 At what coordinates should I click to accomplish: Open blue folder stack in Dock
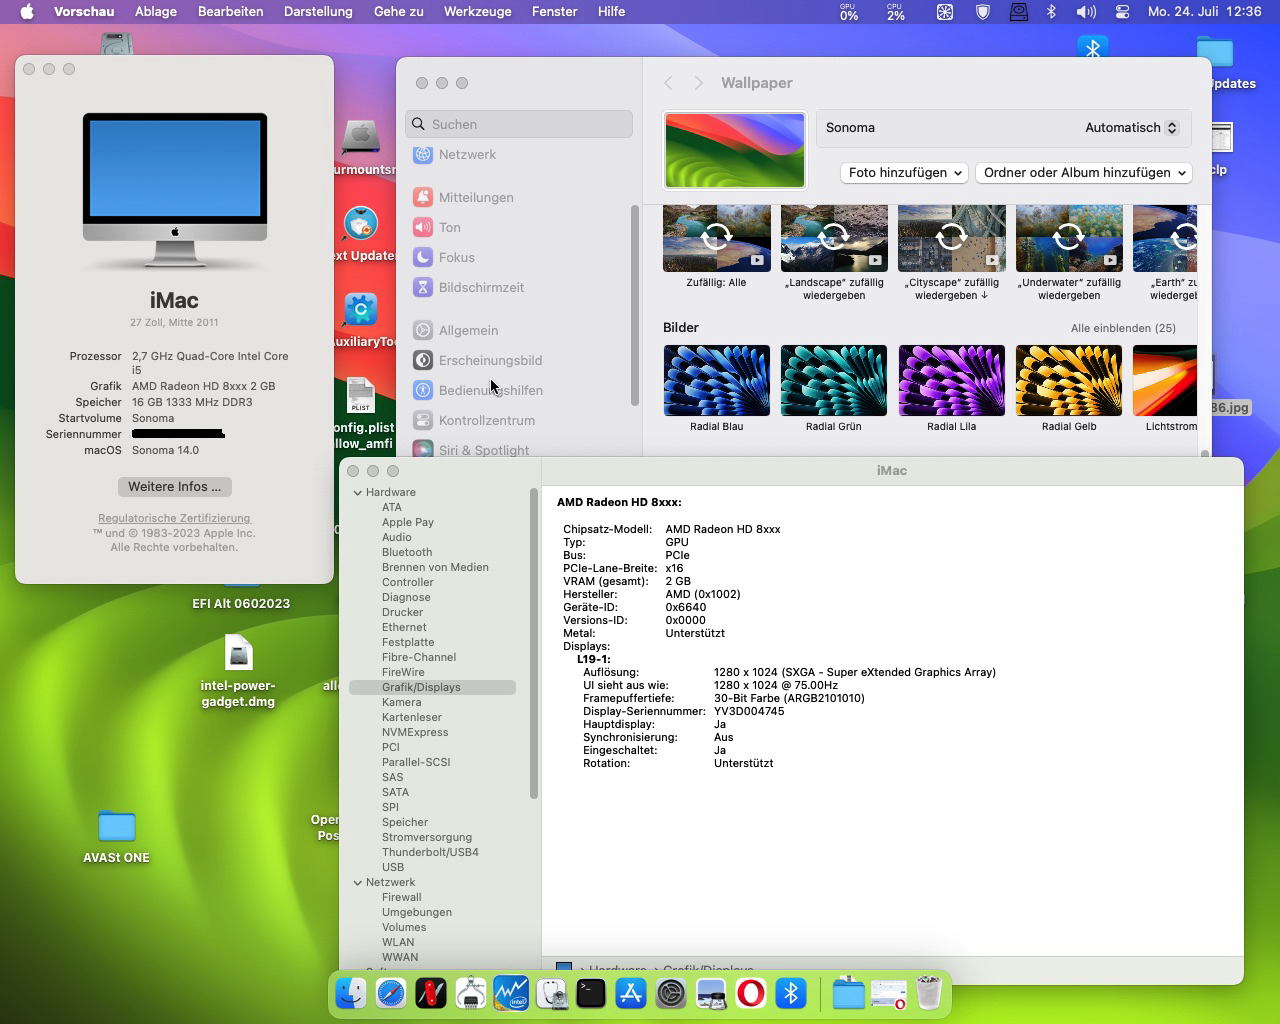(x=848, y=993)
